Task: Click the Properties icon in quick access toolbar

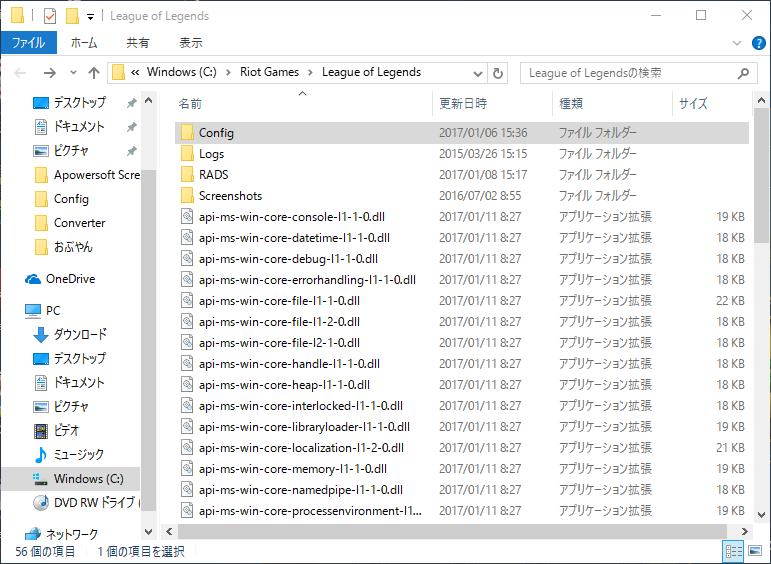Action: (x=50, y=16)
